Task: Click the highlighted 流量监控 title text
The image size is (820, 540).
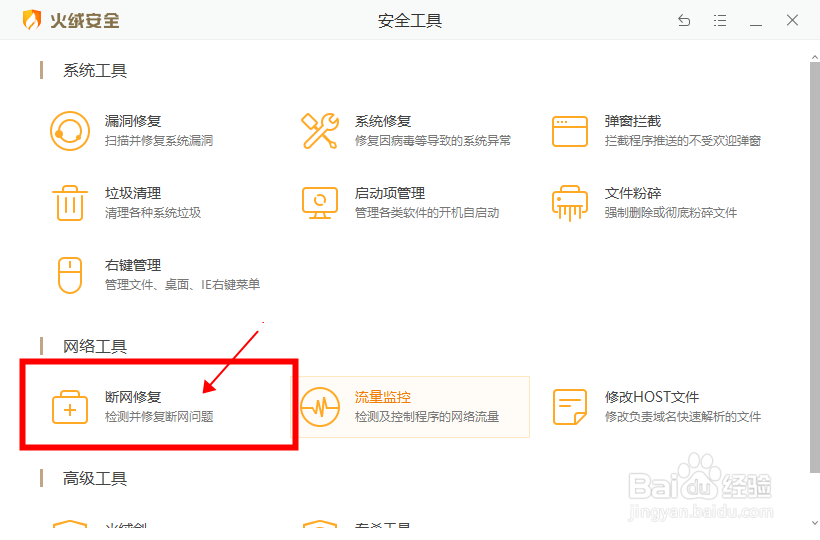Action: (383, 397)
